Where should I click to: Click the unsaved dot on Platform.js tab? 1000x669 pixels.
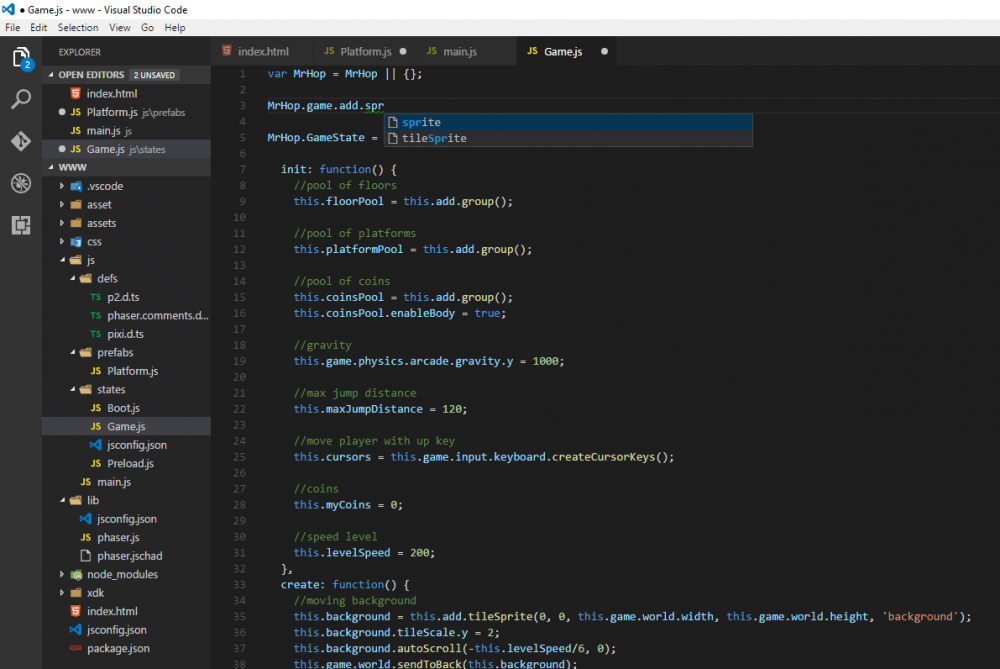click(403, 51)
